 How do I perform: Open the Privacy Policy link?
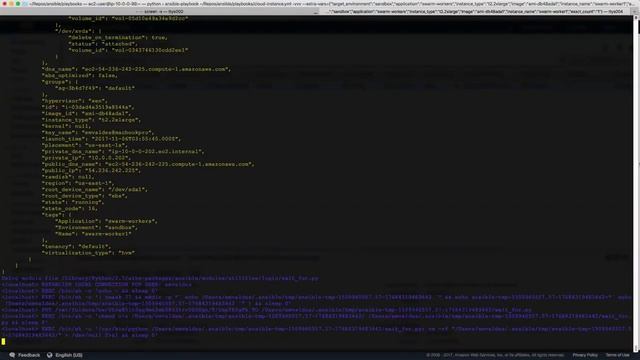coord(585,355)
